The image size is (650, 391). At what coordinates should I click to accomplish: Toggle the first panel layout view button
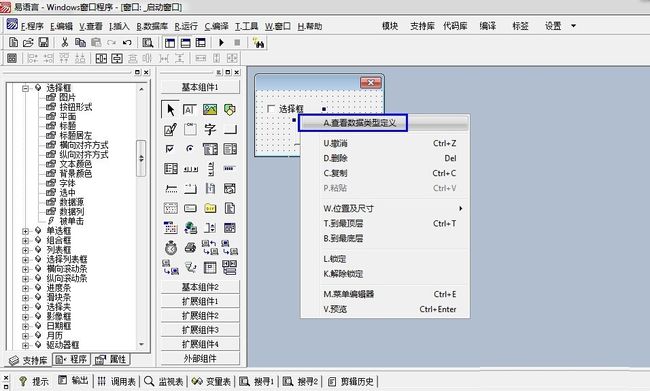point(170,42)
